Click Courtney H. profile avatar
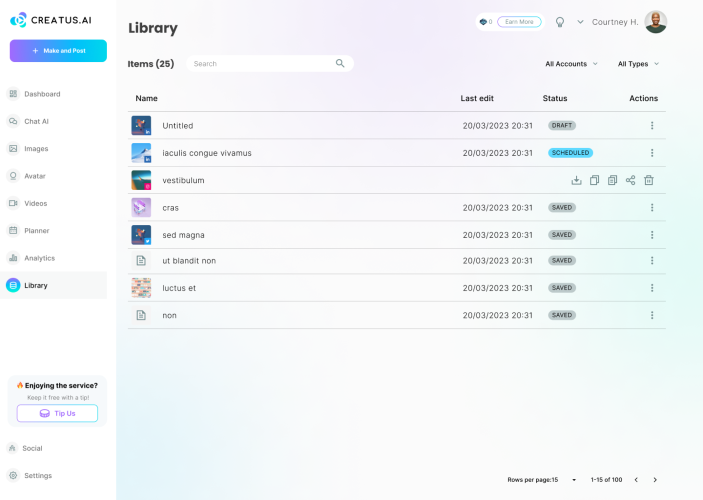The image size is (703, 500). coord(655,22)
